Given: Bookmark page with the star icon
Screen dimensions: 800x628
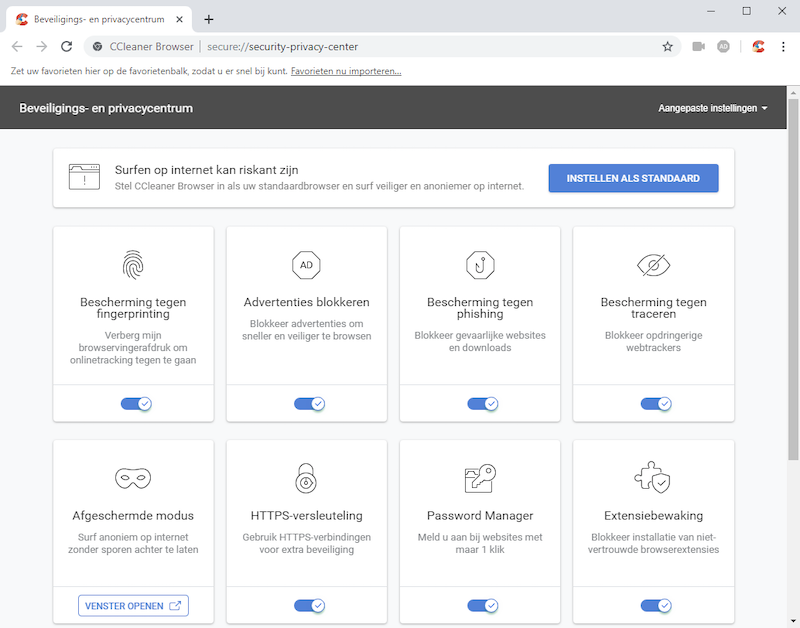Looking at the screenshot, I should point(667,46).
